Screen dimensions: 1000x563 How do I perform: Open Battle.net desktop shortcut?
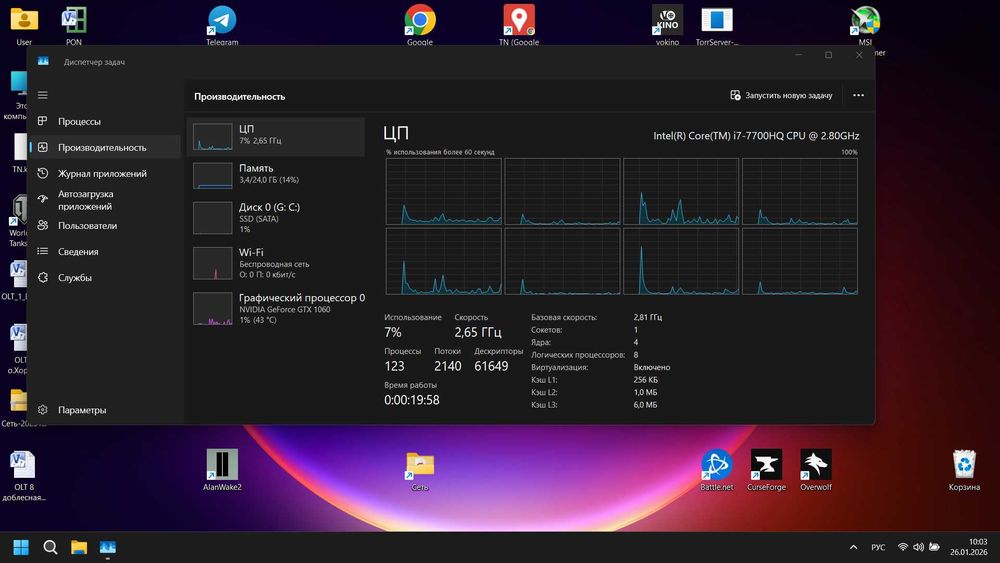coord(717,470)
